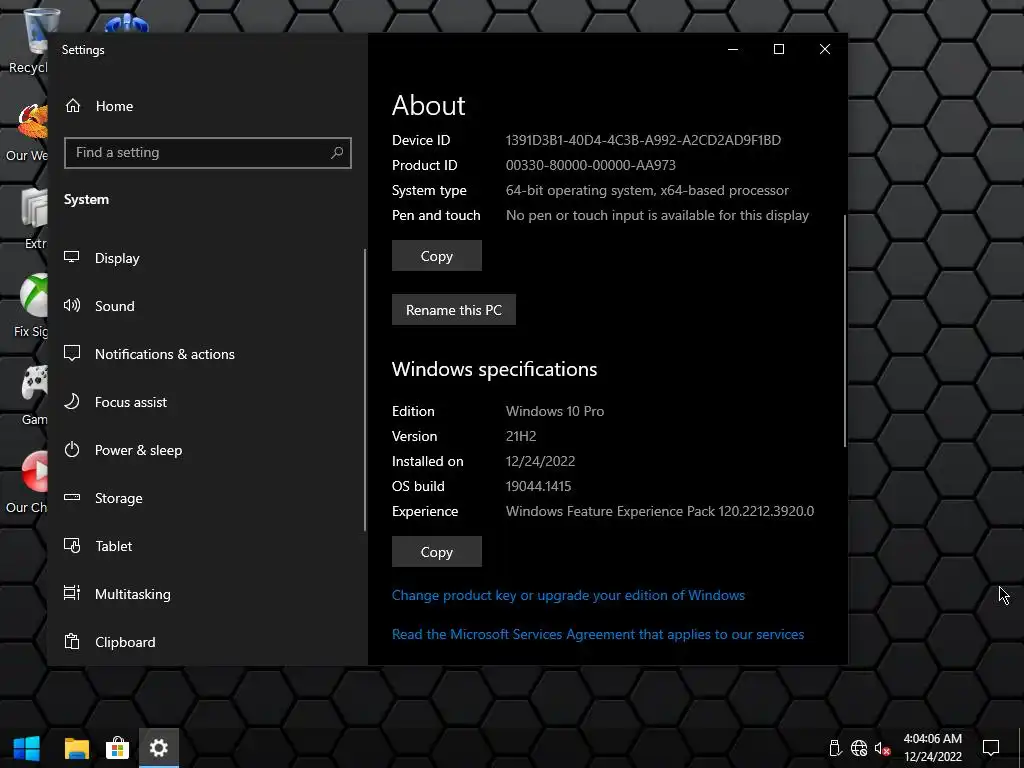Open Display settings

[208, 258]
